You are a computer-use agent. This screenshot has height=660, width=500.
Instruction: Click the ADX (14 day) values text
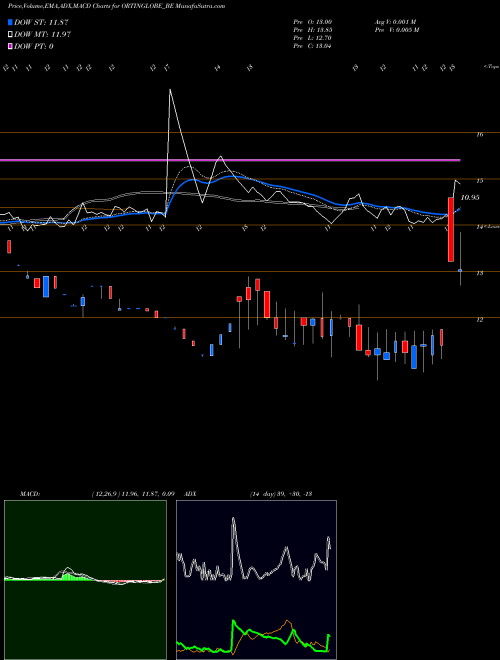(281, 494)
